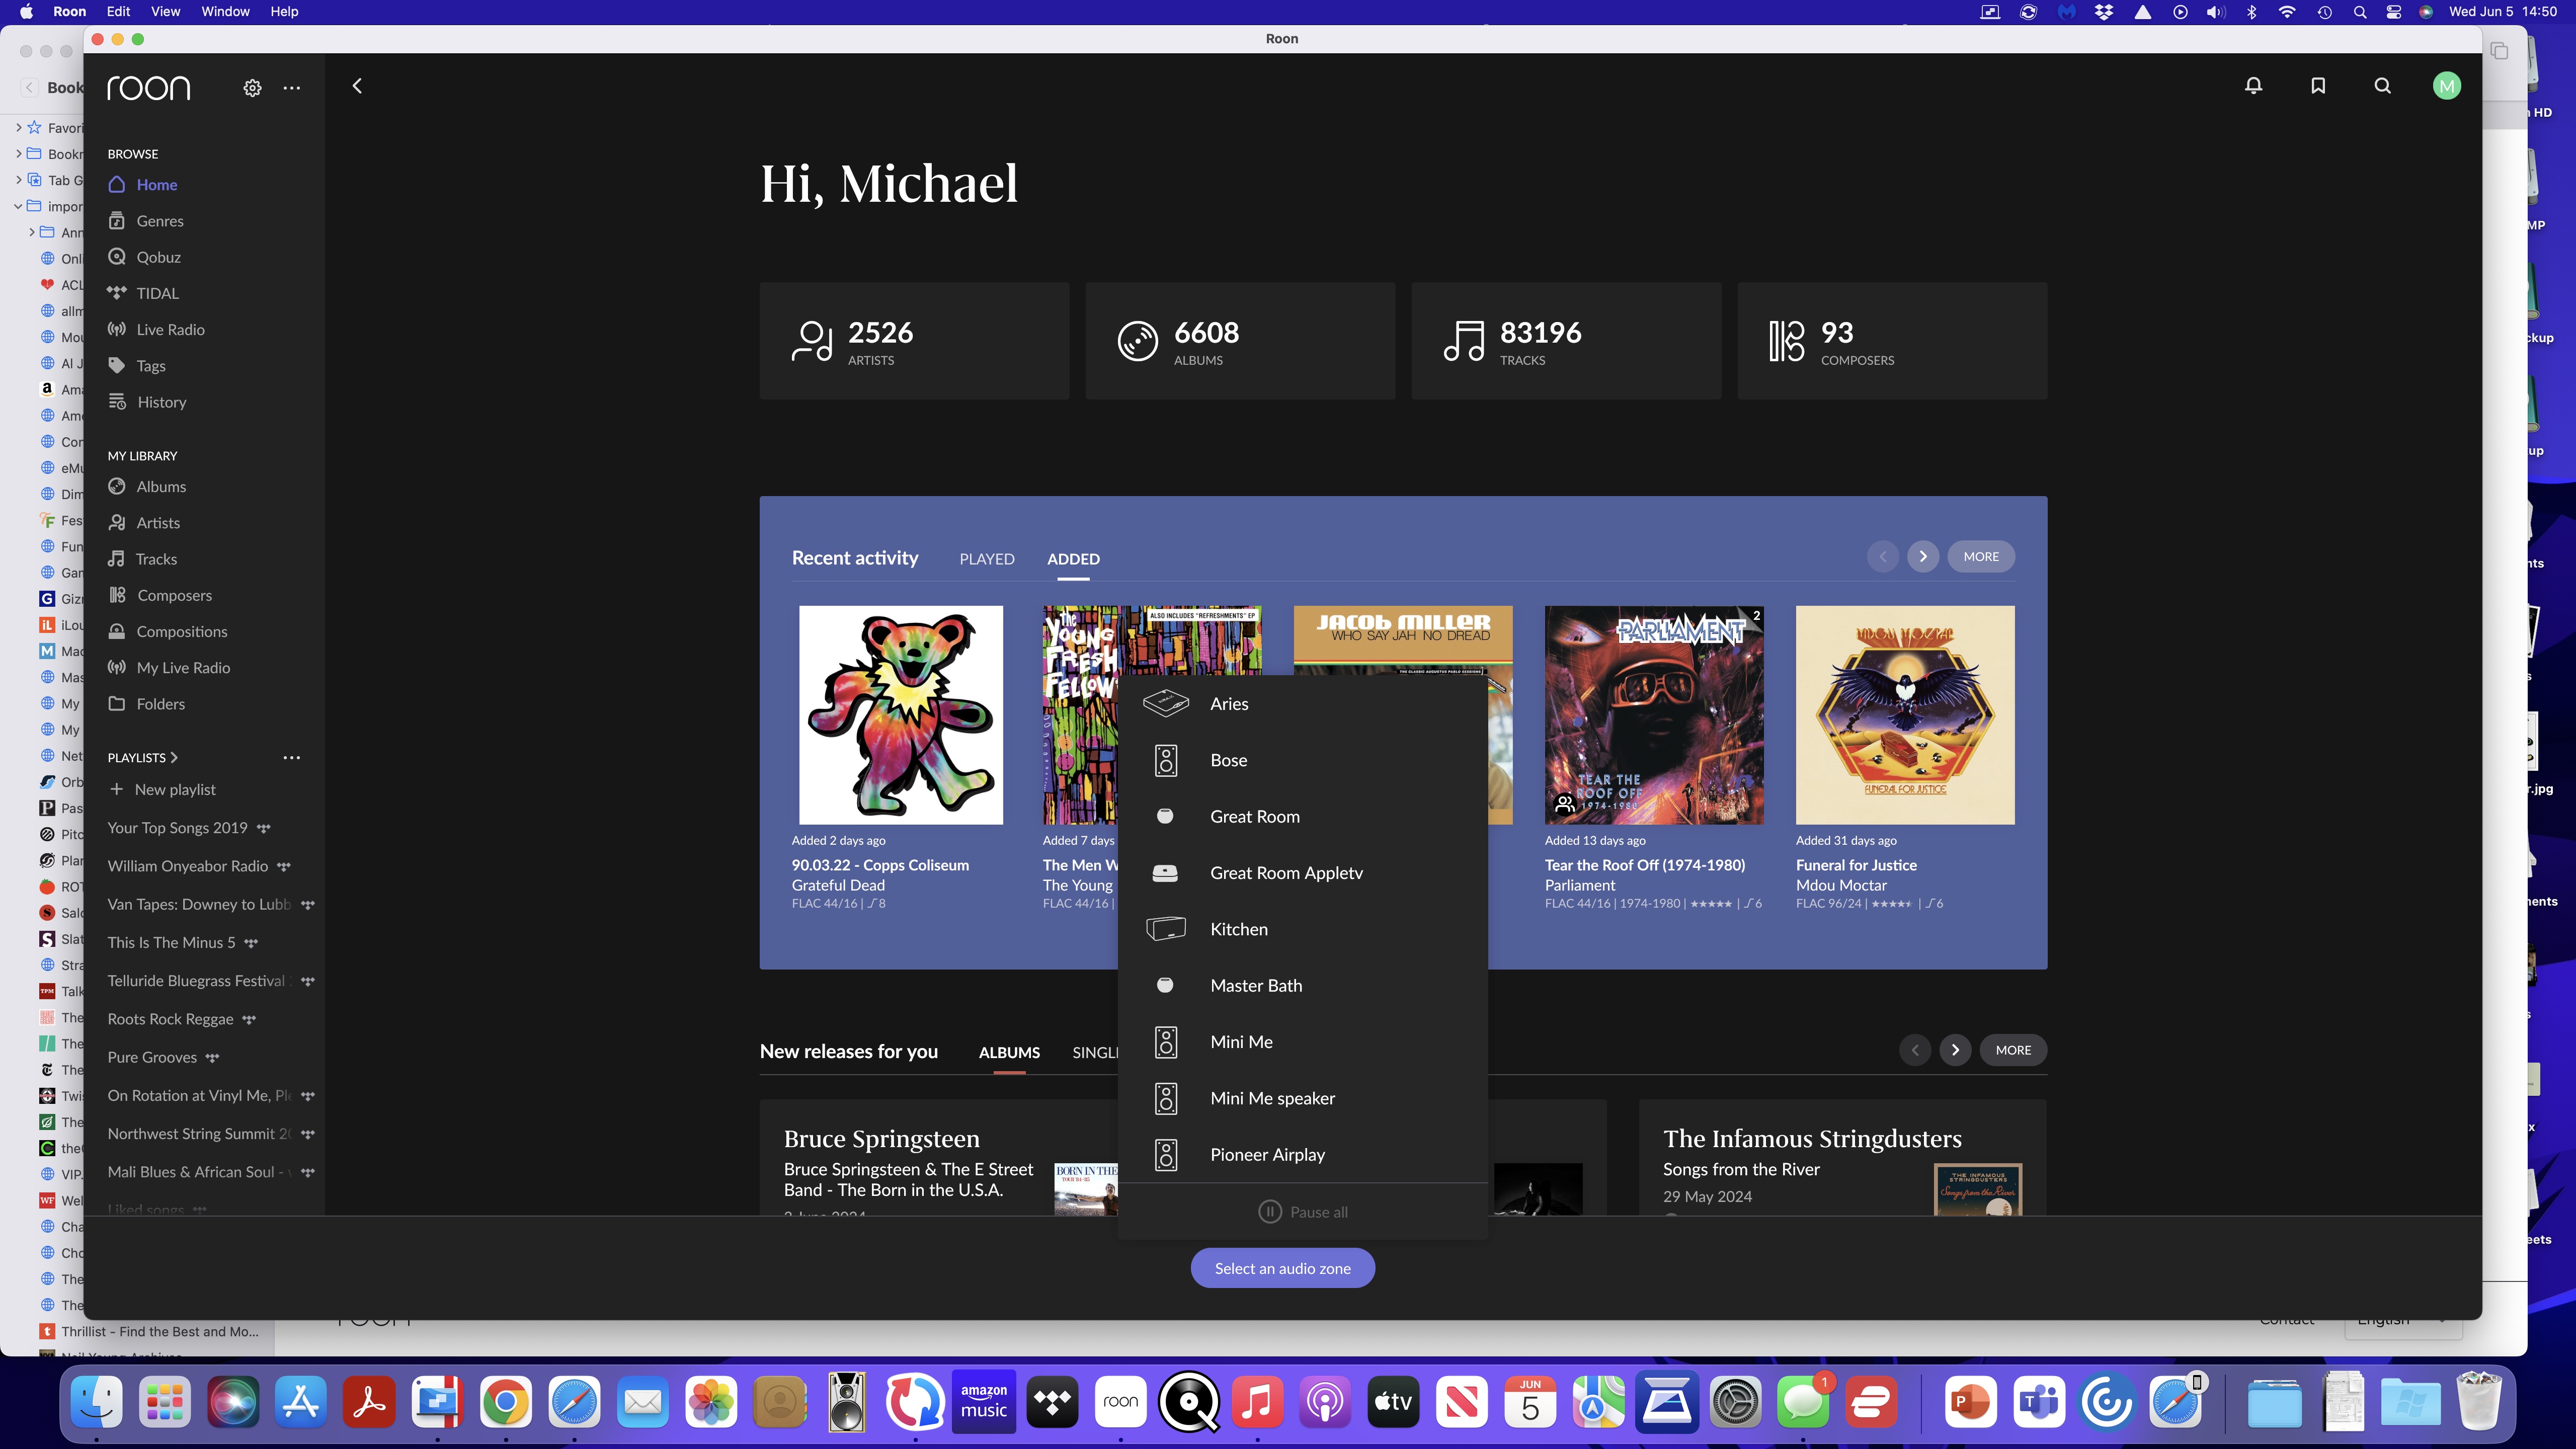Go back with the back arrow
The width and height of the screenshot is (2576, 1449).
pyautogui.click(x=357, y=86)
